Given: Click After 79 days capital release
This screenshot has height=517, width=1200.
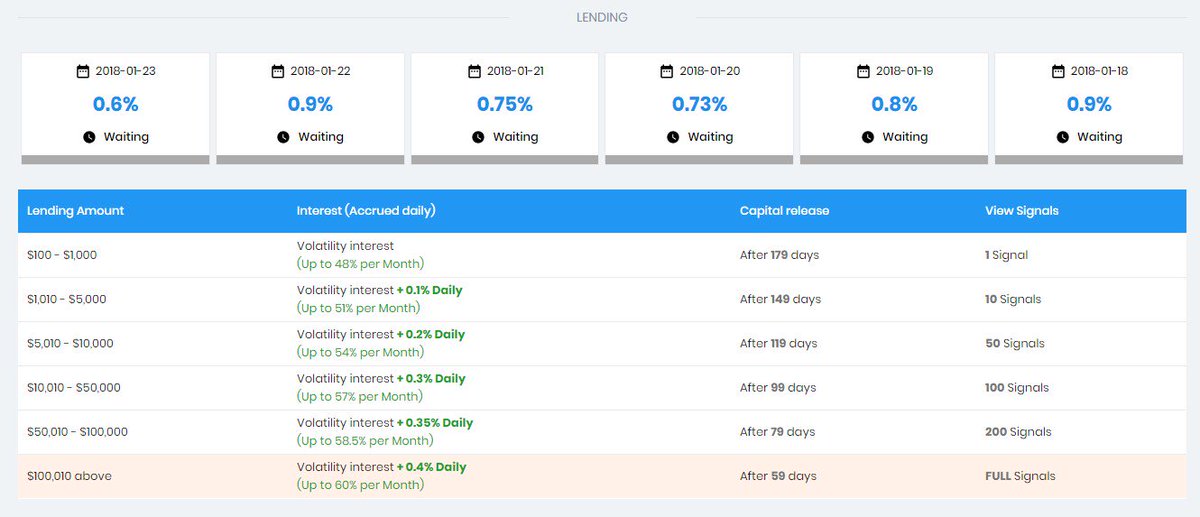Looking at the screenshot, I should click(x=777, y=432).
